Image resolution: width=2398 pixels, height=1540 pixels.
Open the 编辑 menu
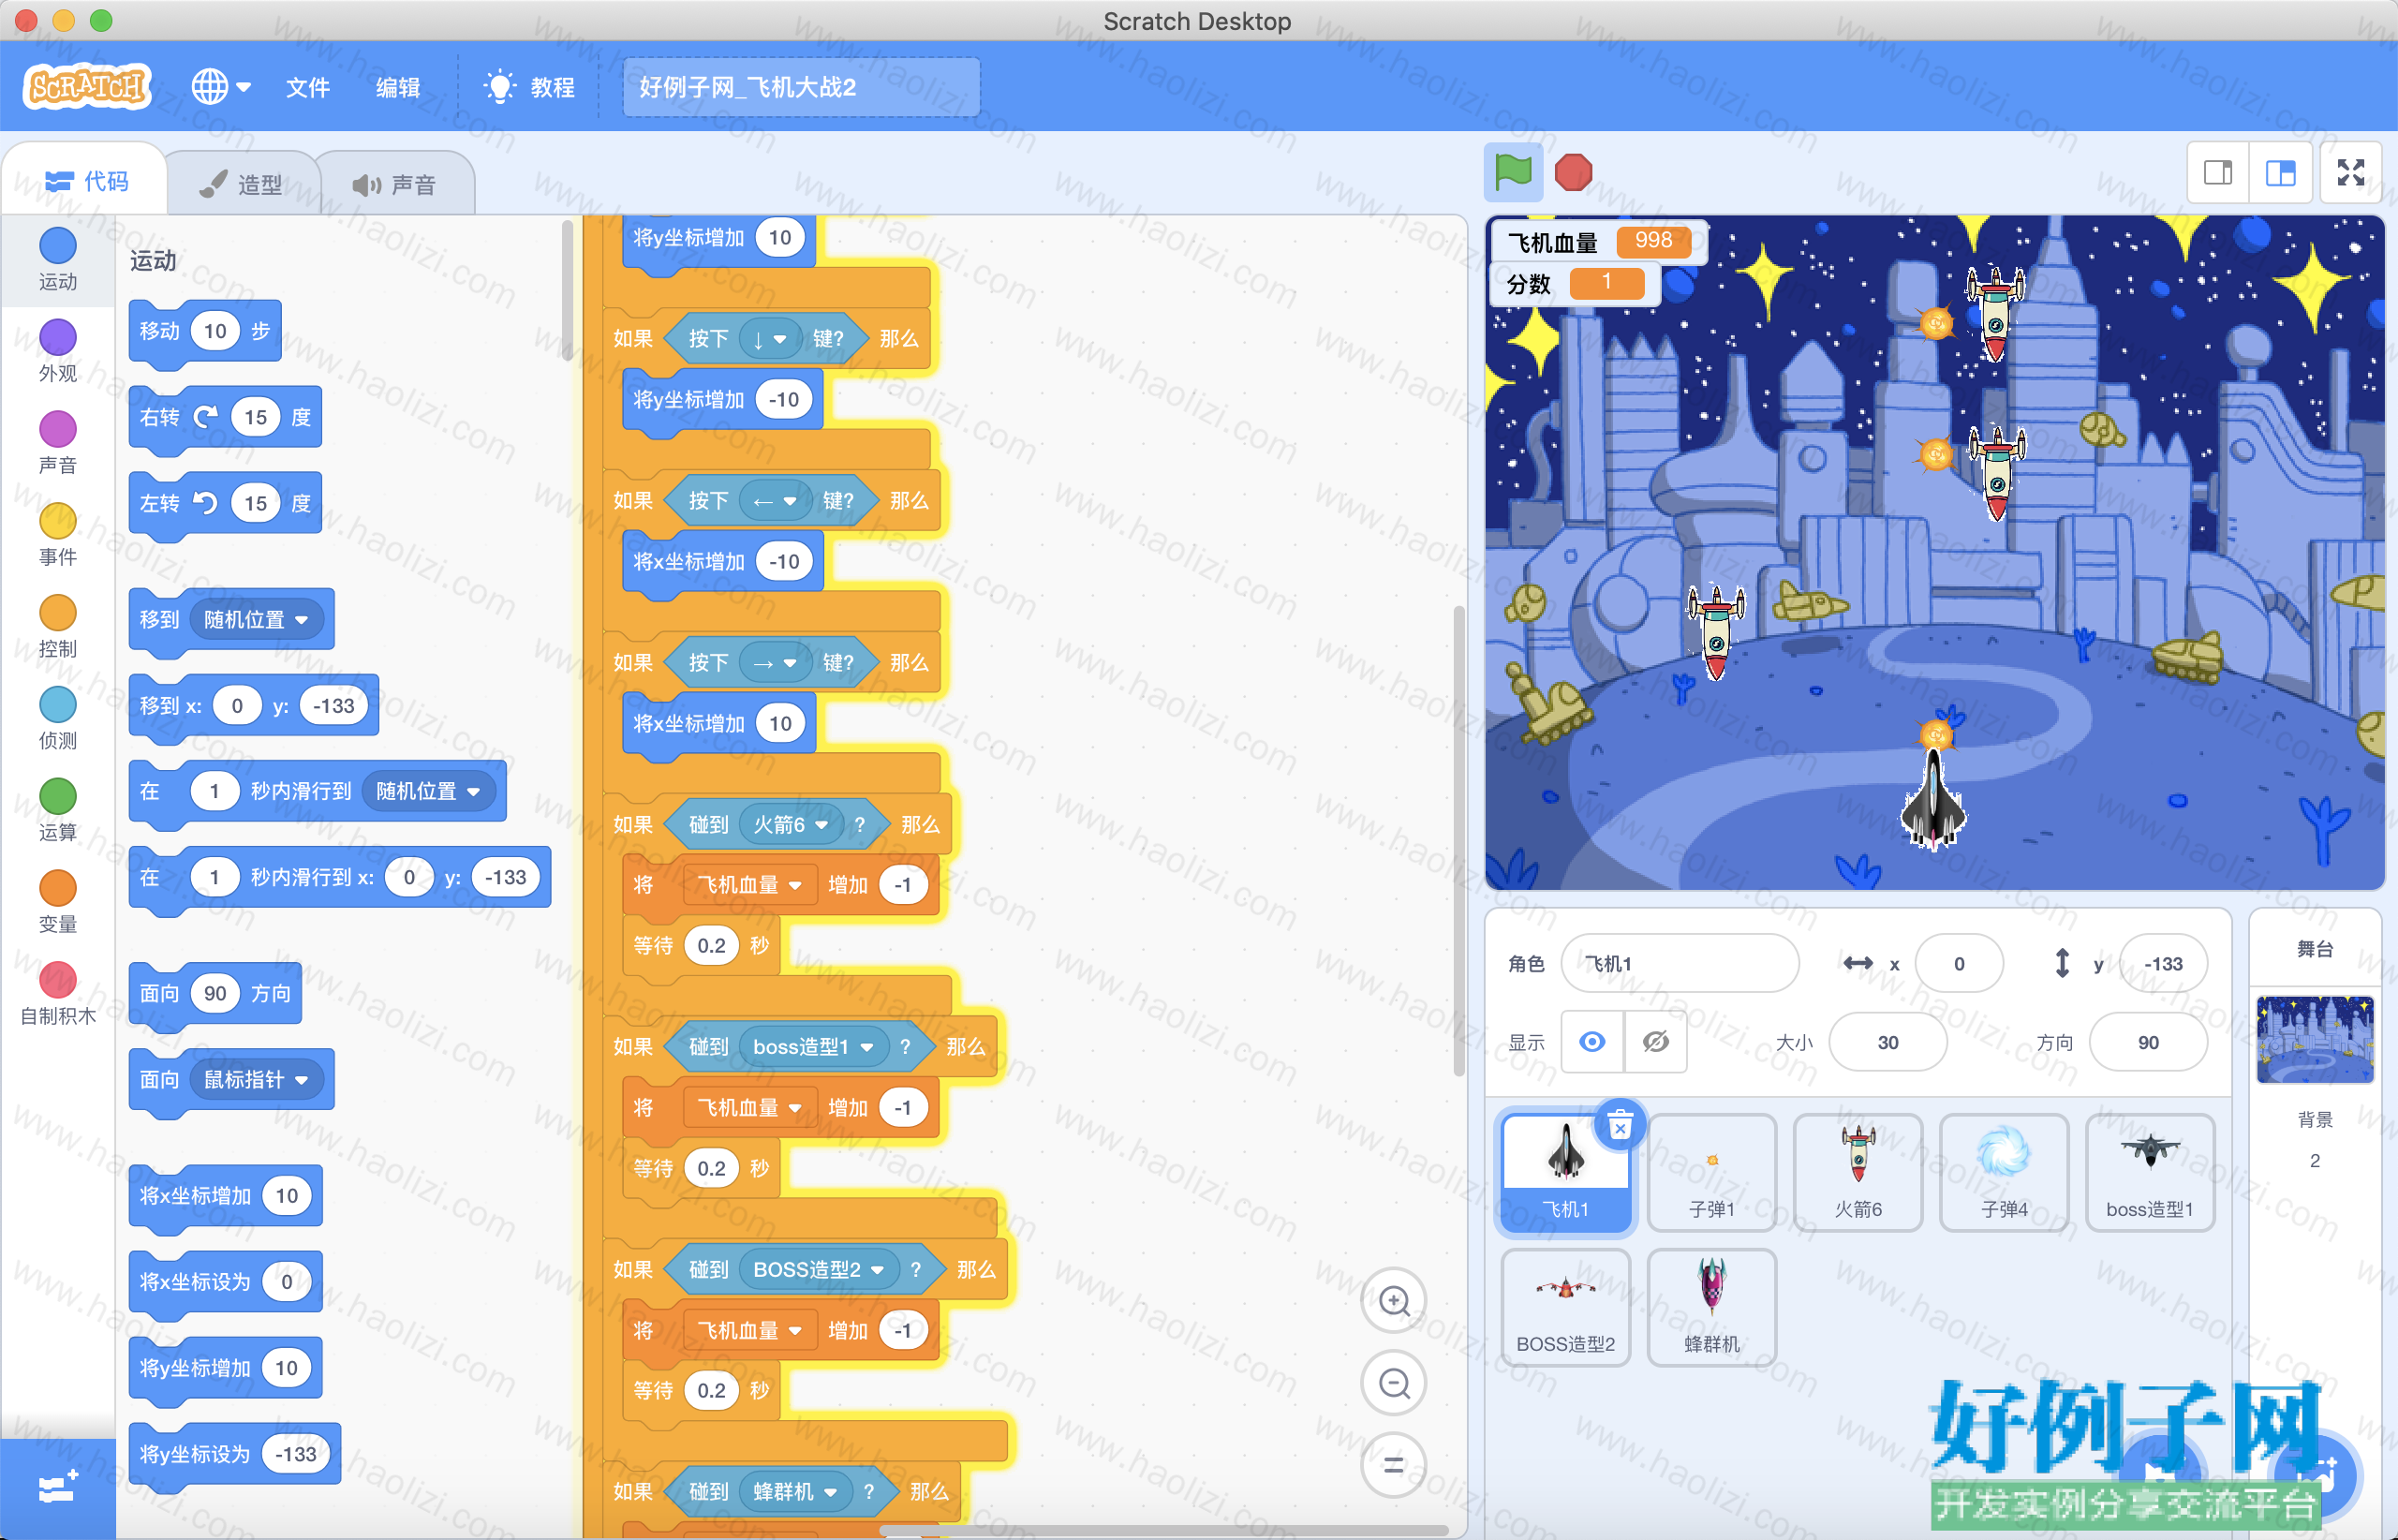point(397,87)
